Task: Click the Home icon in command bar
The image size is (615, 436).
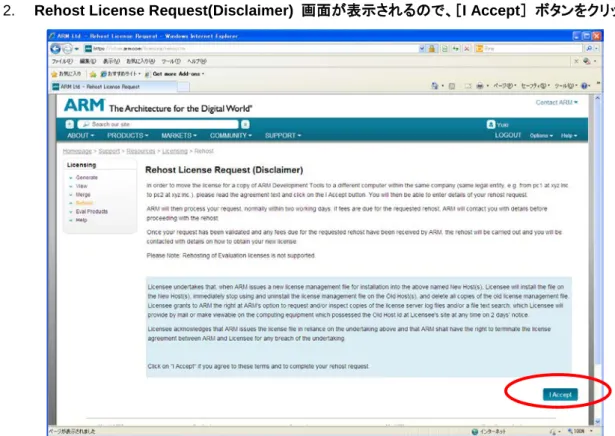Action: pyautogui.click(x=435, y=86)
